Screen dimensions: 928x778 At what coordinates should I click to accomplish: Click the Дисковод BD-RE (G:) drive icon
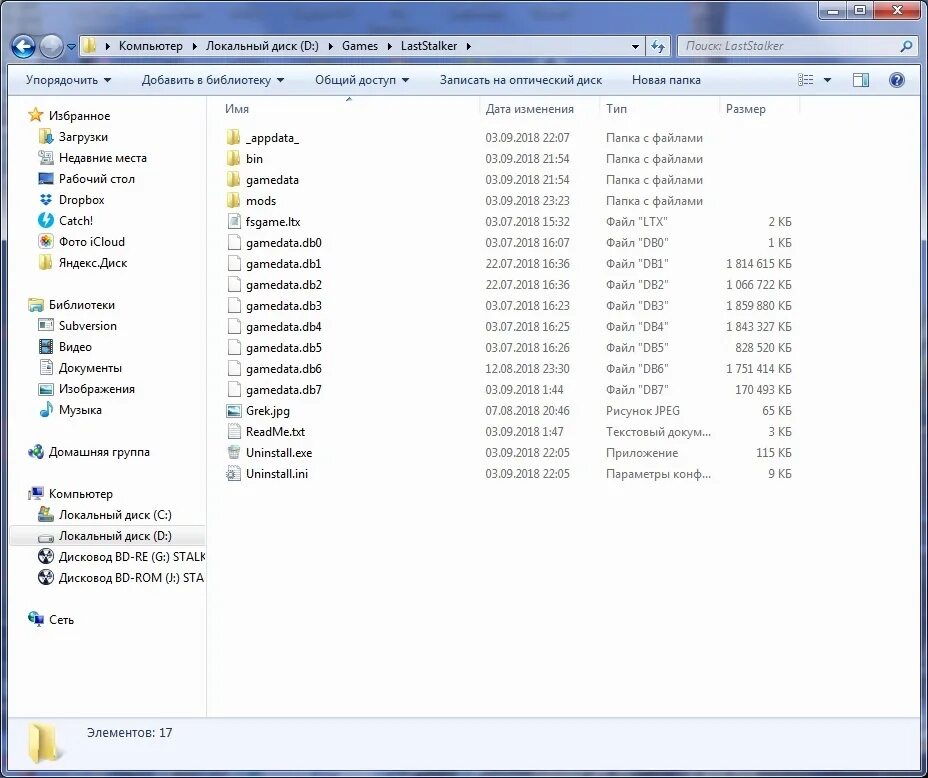pos(46,557)
